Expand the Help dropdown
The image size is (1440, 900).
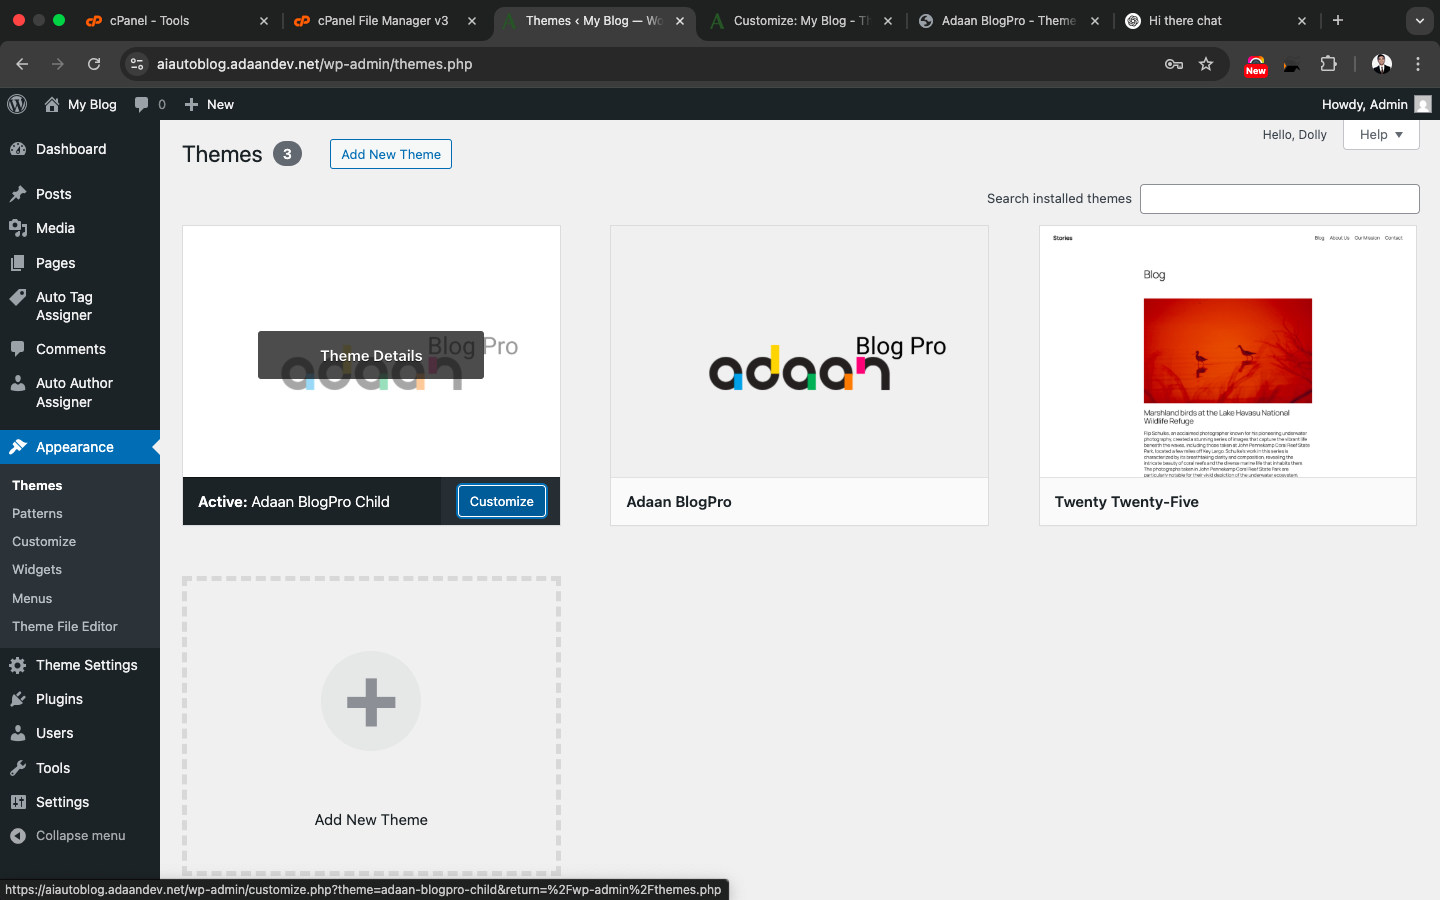click(x=1381, y=134)
